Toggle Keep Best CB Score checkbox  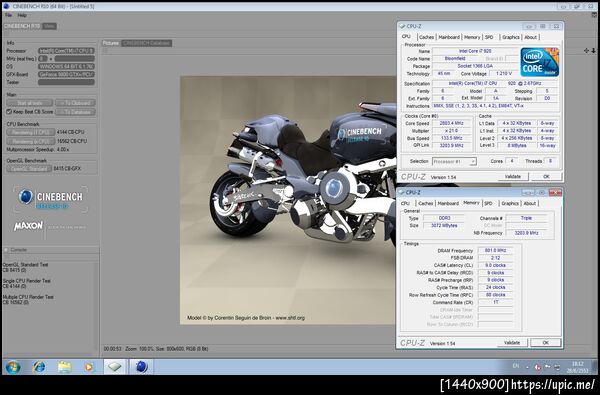click(x=9, y=112)
